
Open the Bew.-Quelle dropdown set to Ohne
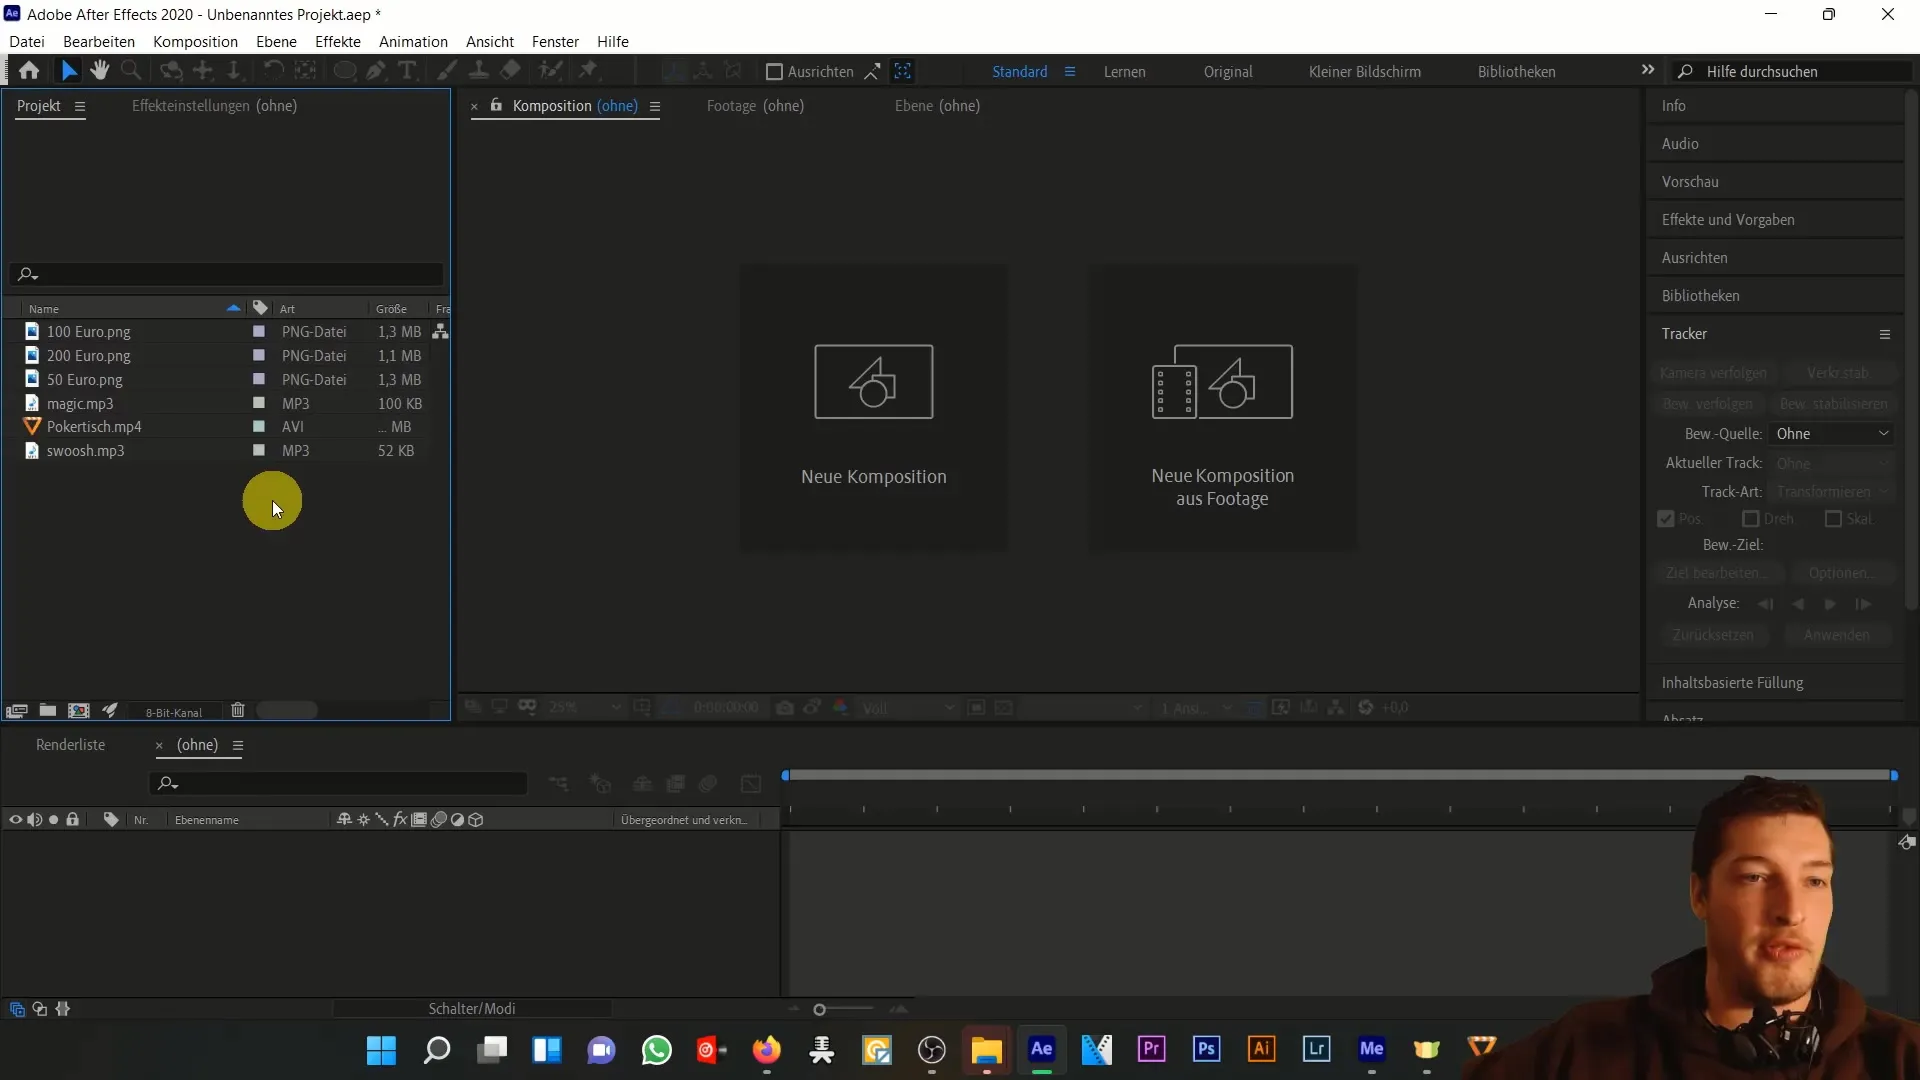pos(1832,434)
